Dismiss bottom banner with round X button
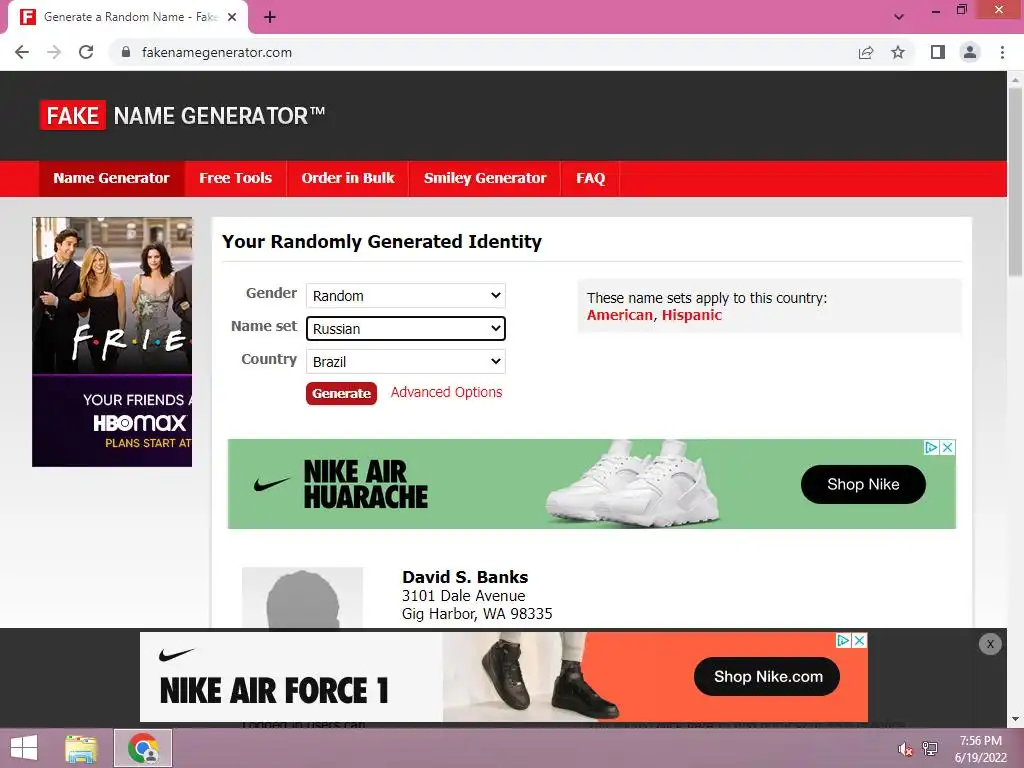The image size is (1024, 768). [x=990, y=644]
